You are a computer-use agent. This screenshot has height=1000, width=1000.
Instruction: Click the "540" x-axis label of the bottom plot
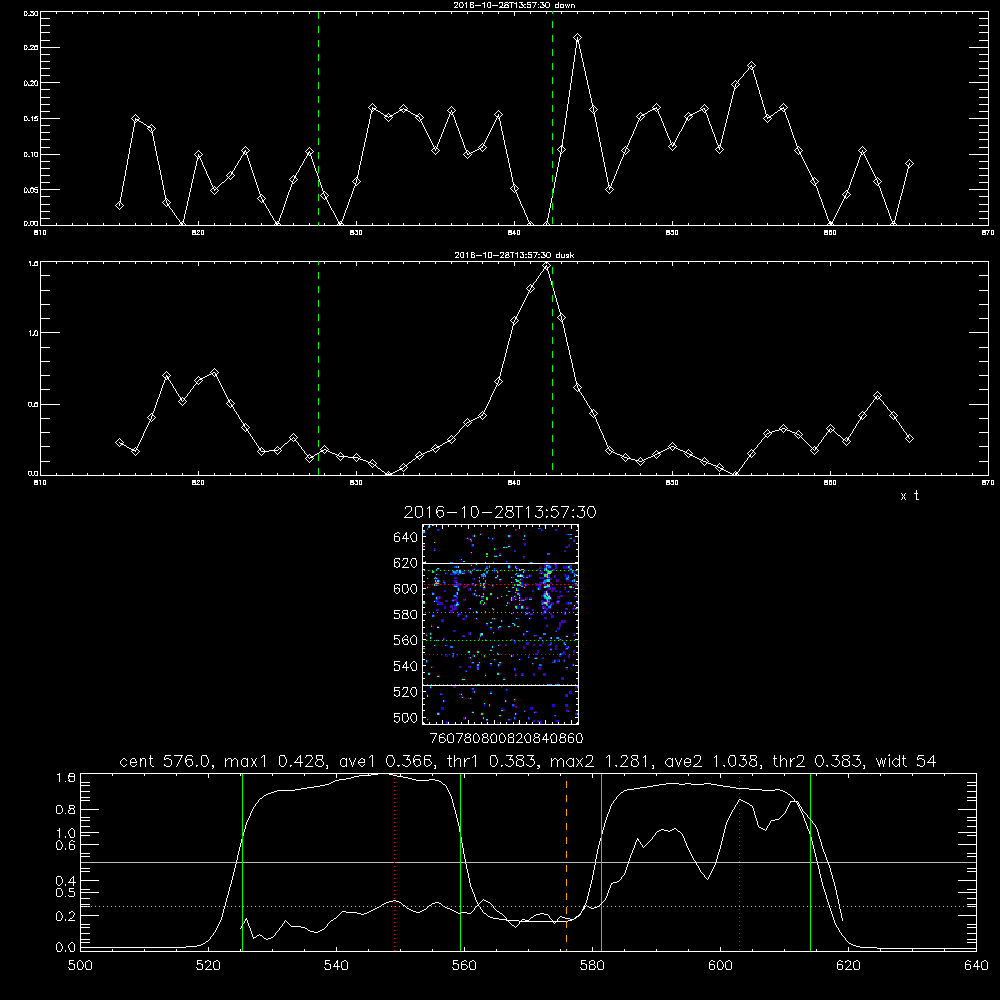click(x=336, y=966)
